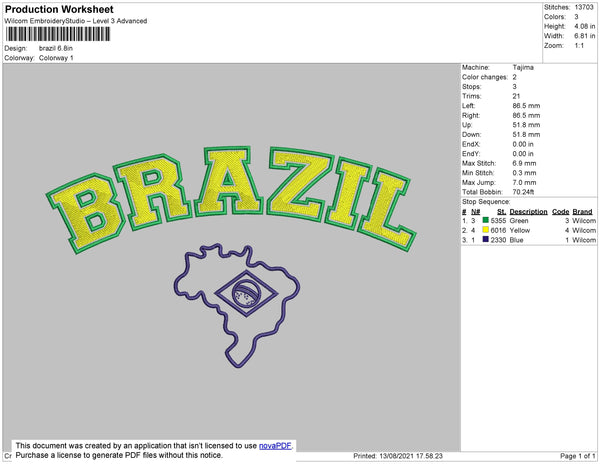Select the 'Page 1 of 1' footer text
The height and width of the screenshot is (464, 600).
(578, 456)
